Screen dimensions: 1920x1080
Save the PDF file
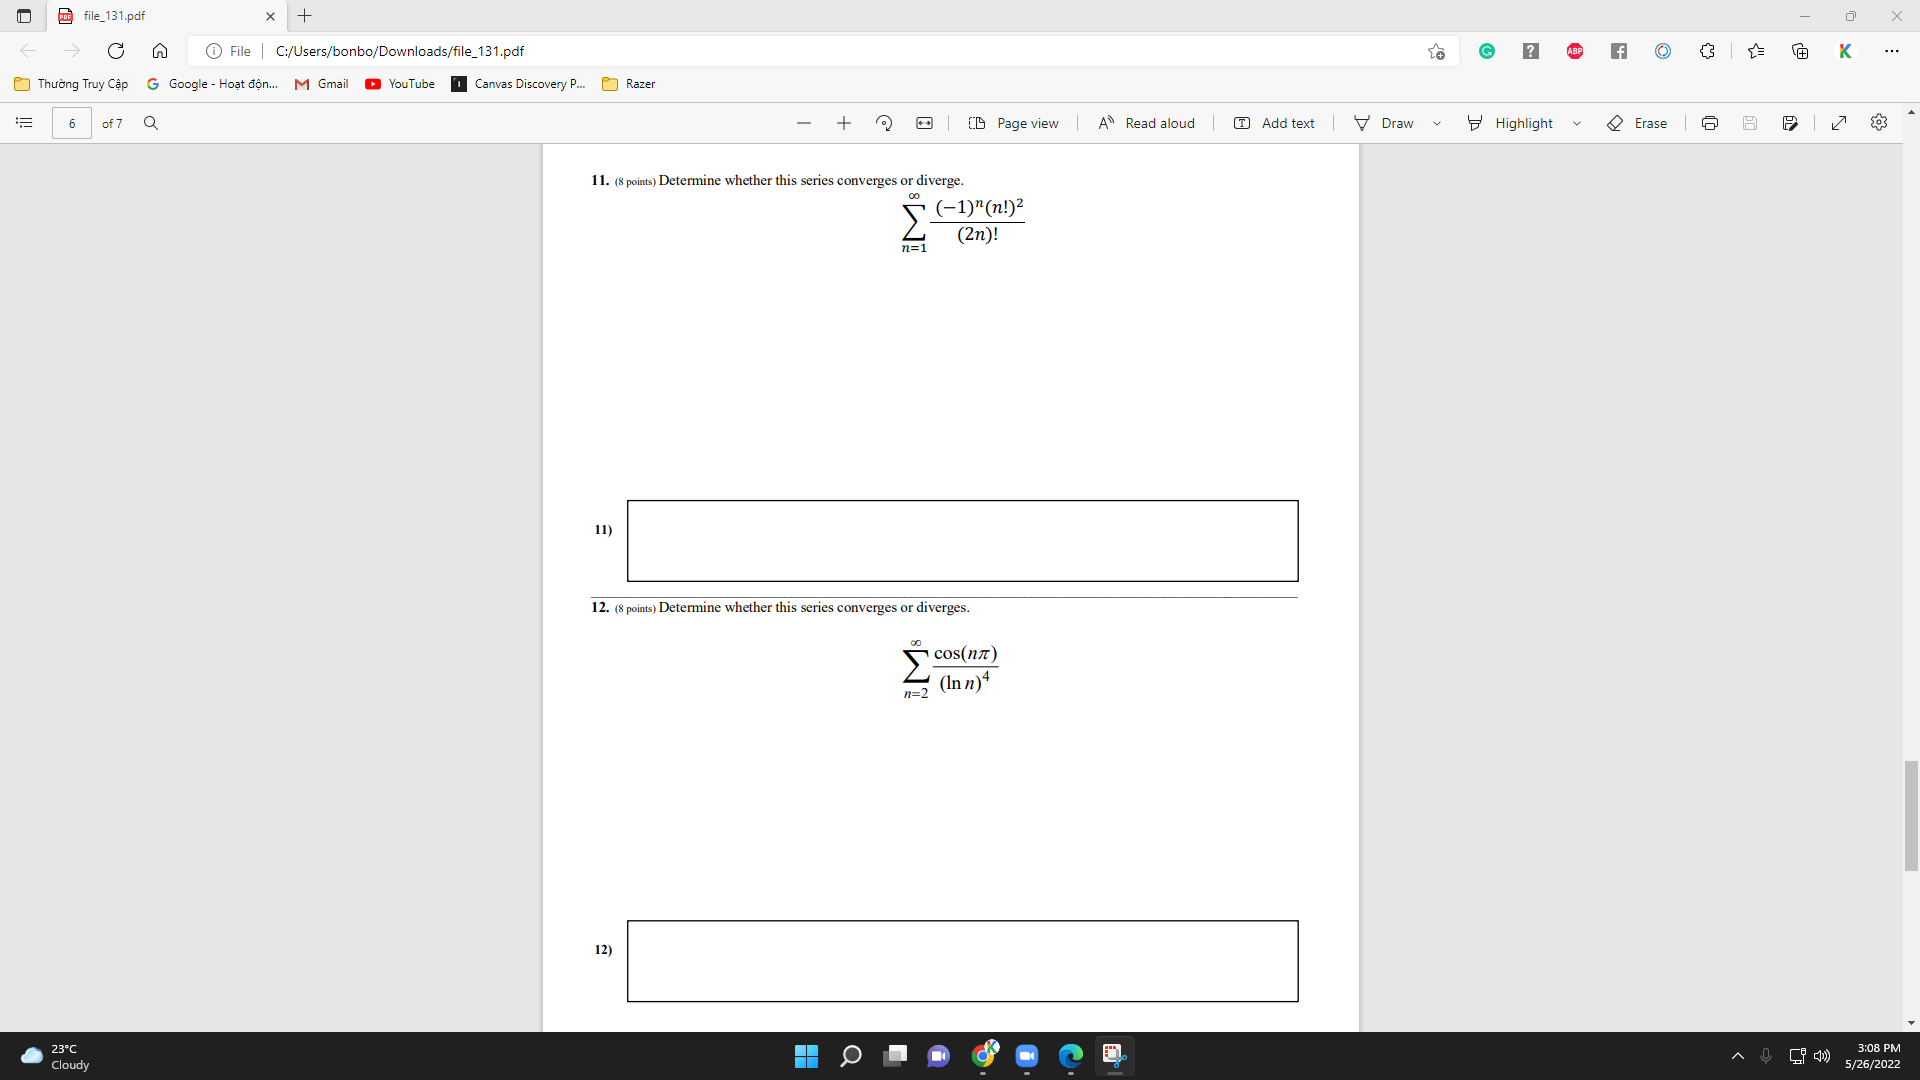pos(1749,123)
